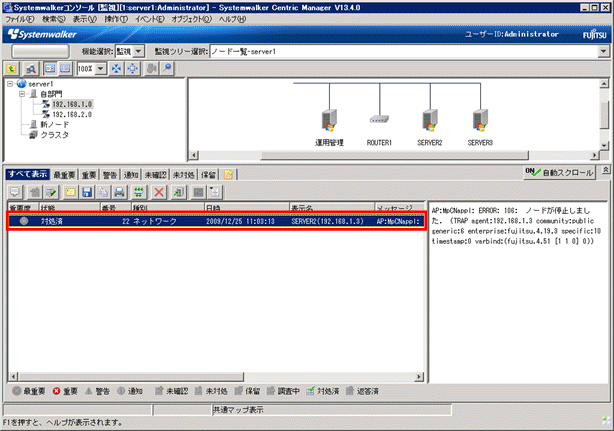Click the shrink-to-fit arrows icon

116,69
